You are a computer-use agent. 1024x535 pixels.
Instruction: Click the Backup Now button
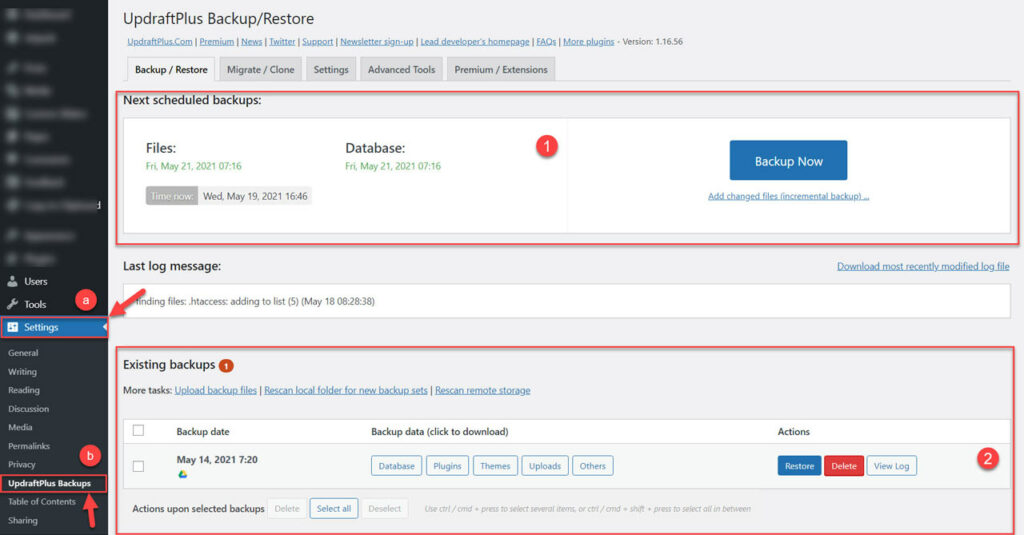click(788, 161)
